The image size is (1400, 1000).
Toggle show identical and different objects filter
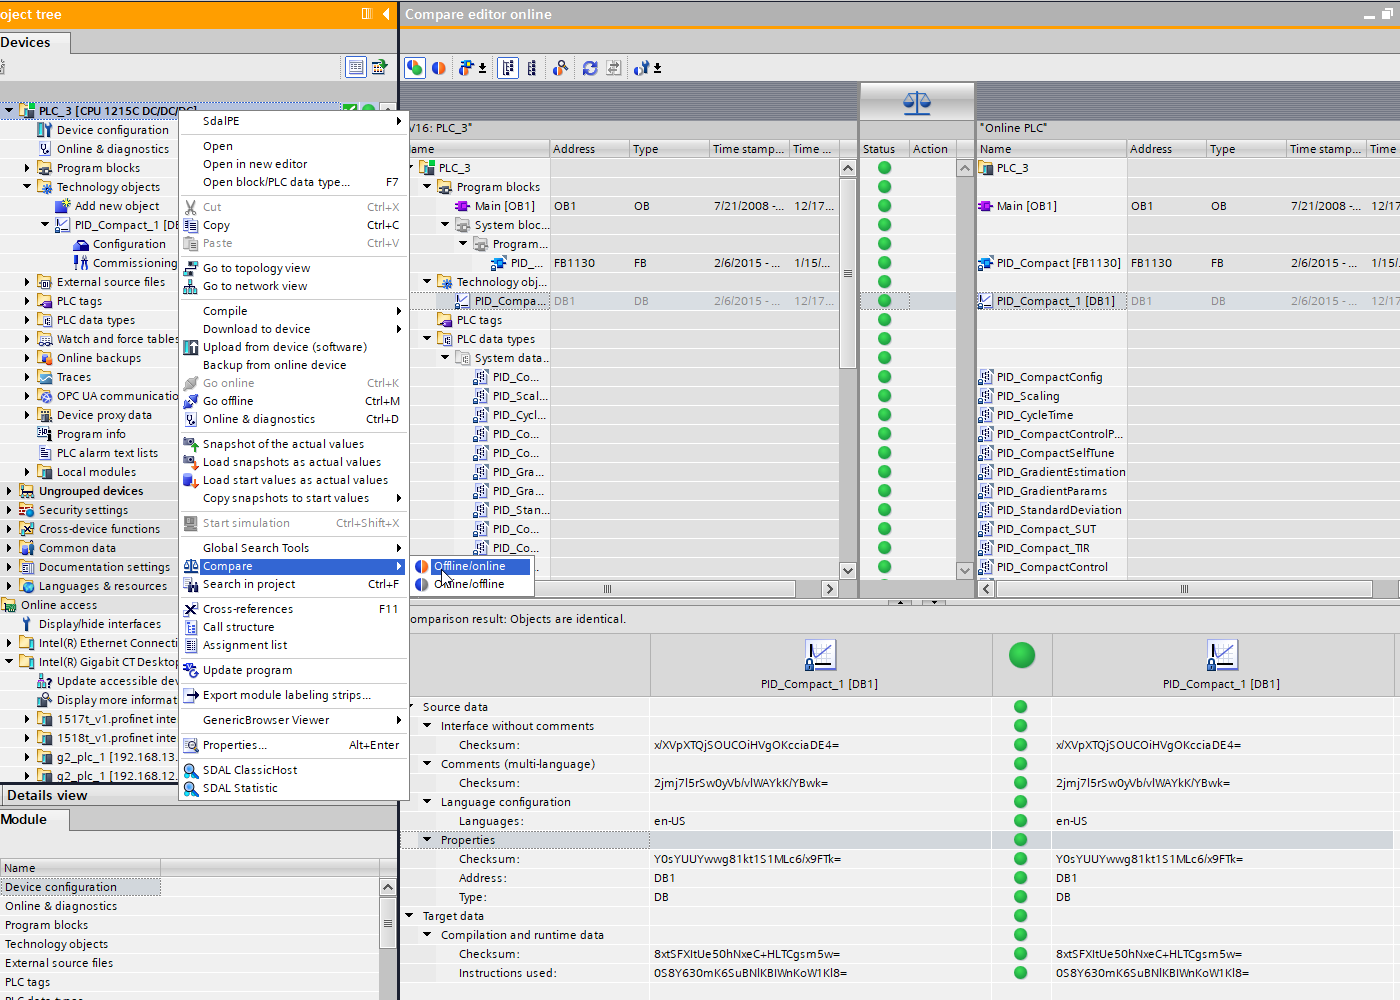pos(414,68)
